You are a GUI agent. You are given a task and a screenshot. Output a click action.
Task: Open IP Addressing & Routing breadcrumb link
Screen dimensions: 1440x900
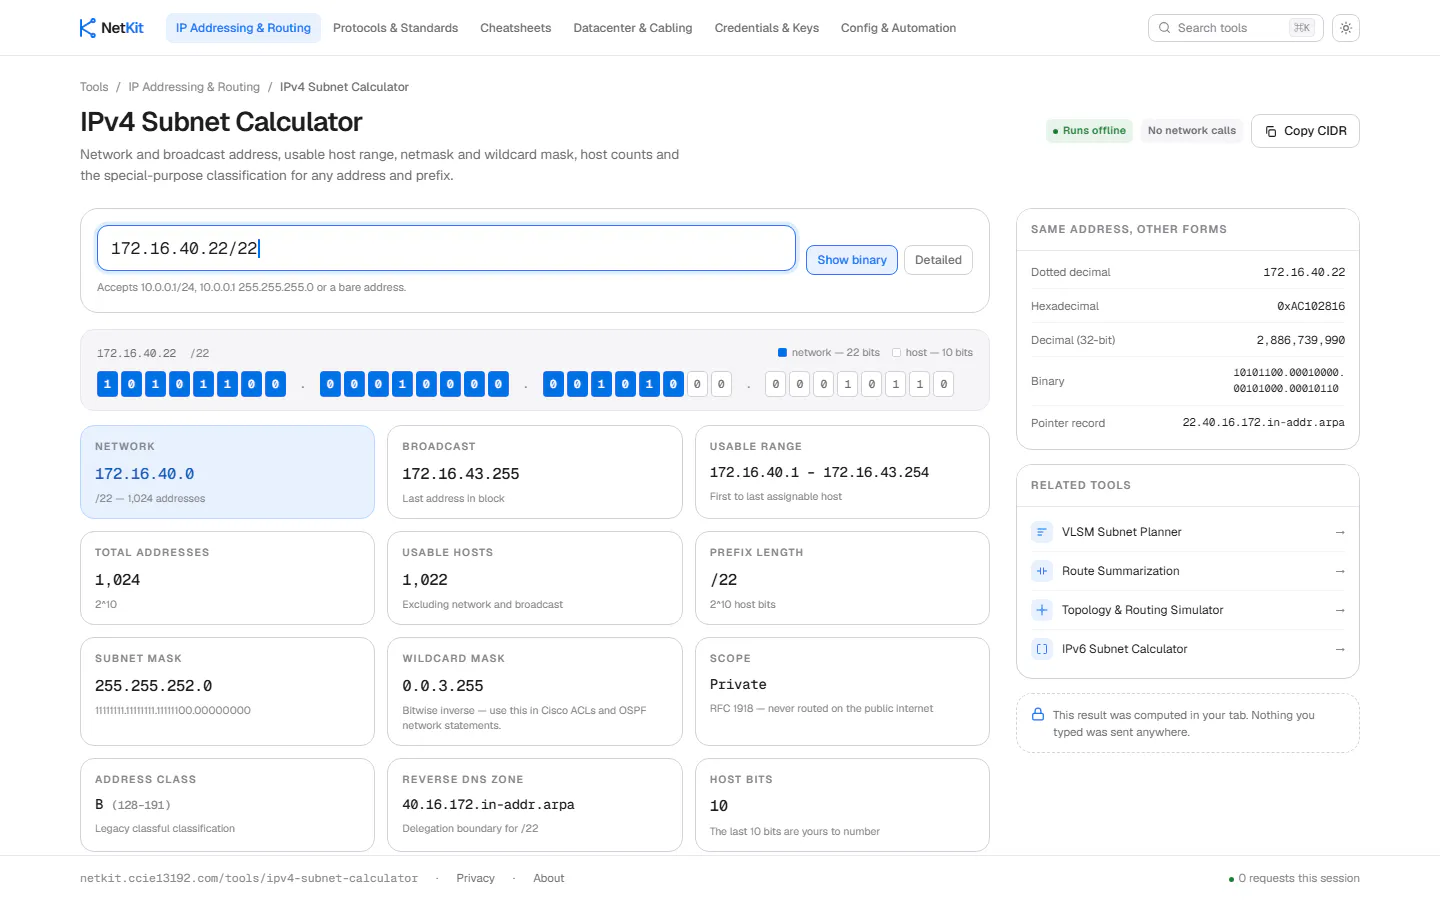194,87
